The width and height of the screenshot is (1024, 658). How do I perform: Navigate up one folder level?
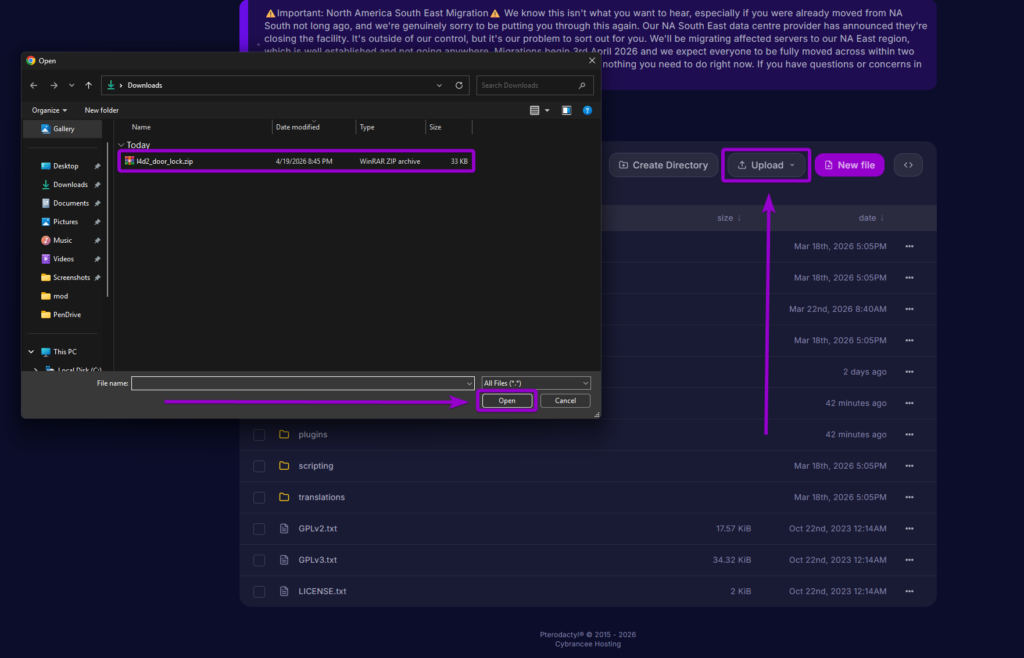click(x=87, y=85)
